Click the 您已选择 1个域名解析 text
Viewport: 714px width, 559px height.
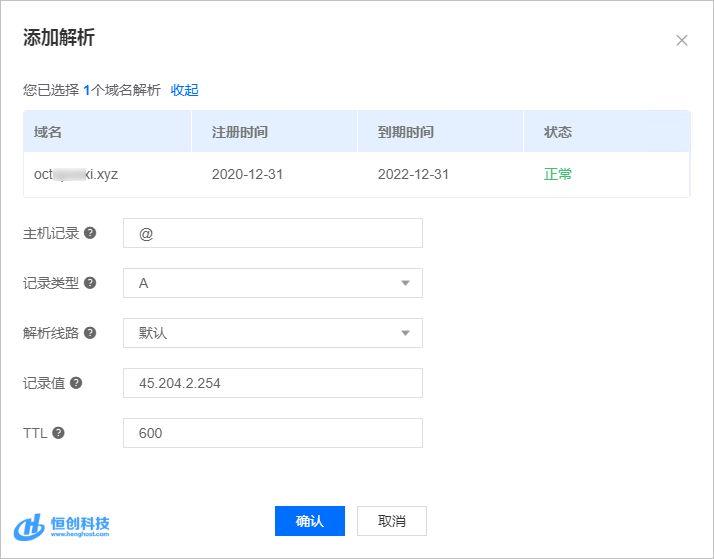coord(92,90)
